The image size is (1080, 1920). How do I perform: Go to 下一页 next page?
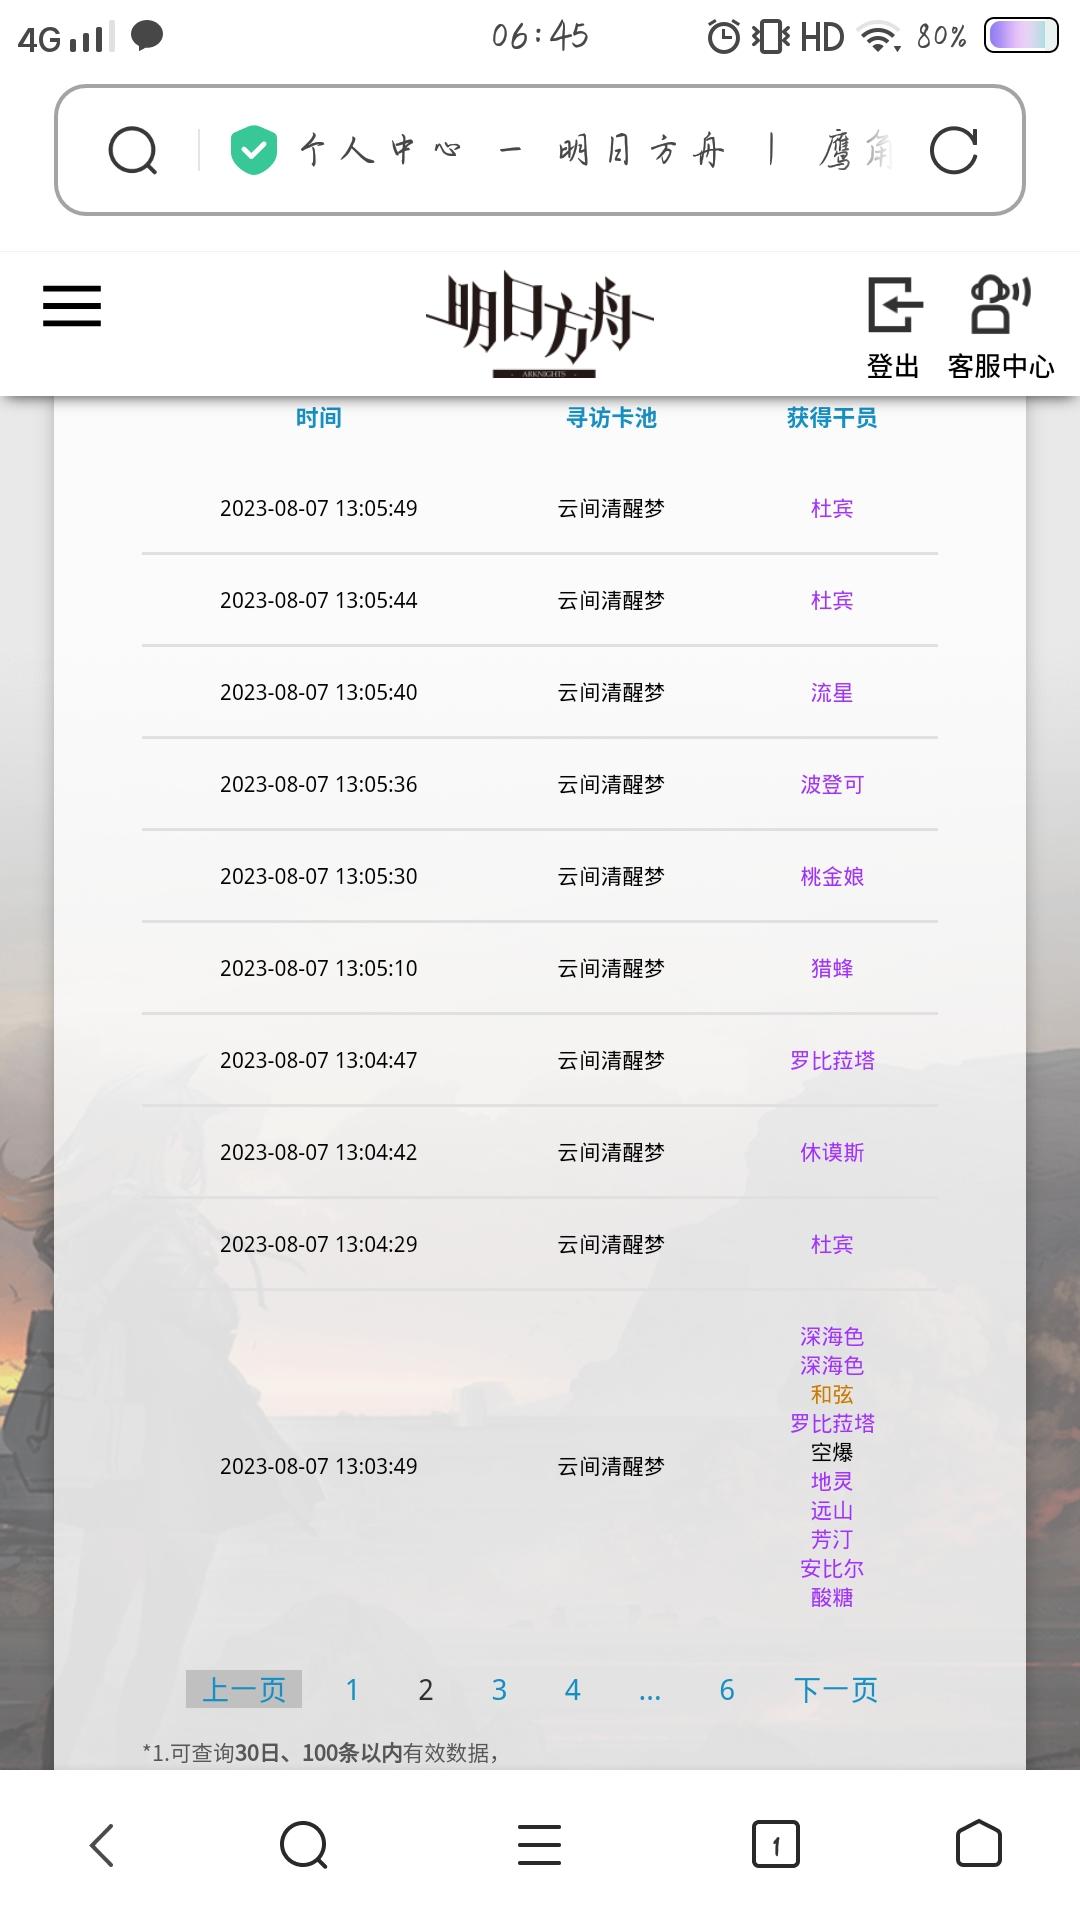(x=836, y=1690)
